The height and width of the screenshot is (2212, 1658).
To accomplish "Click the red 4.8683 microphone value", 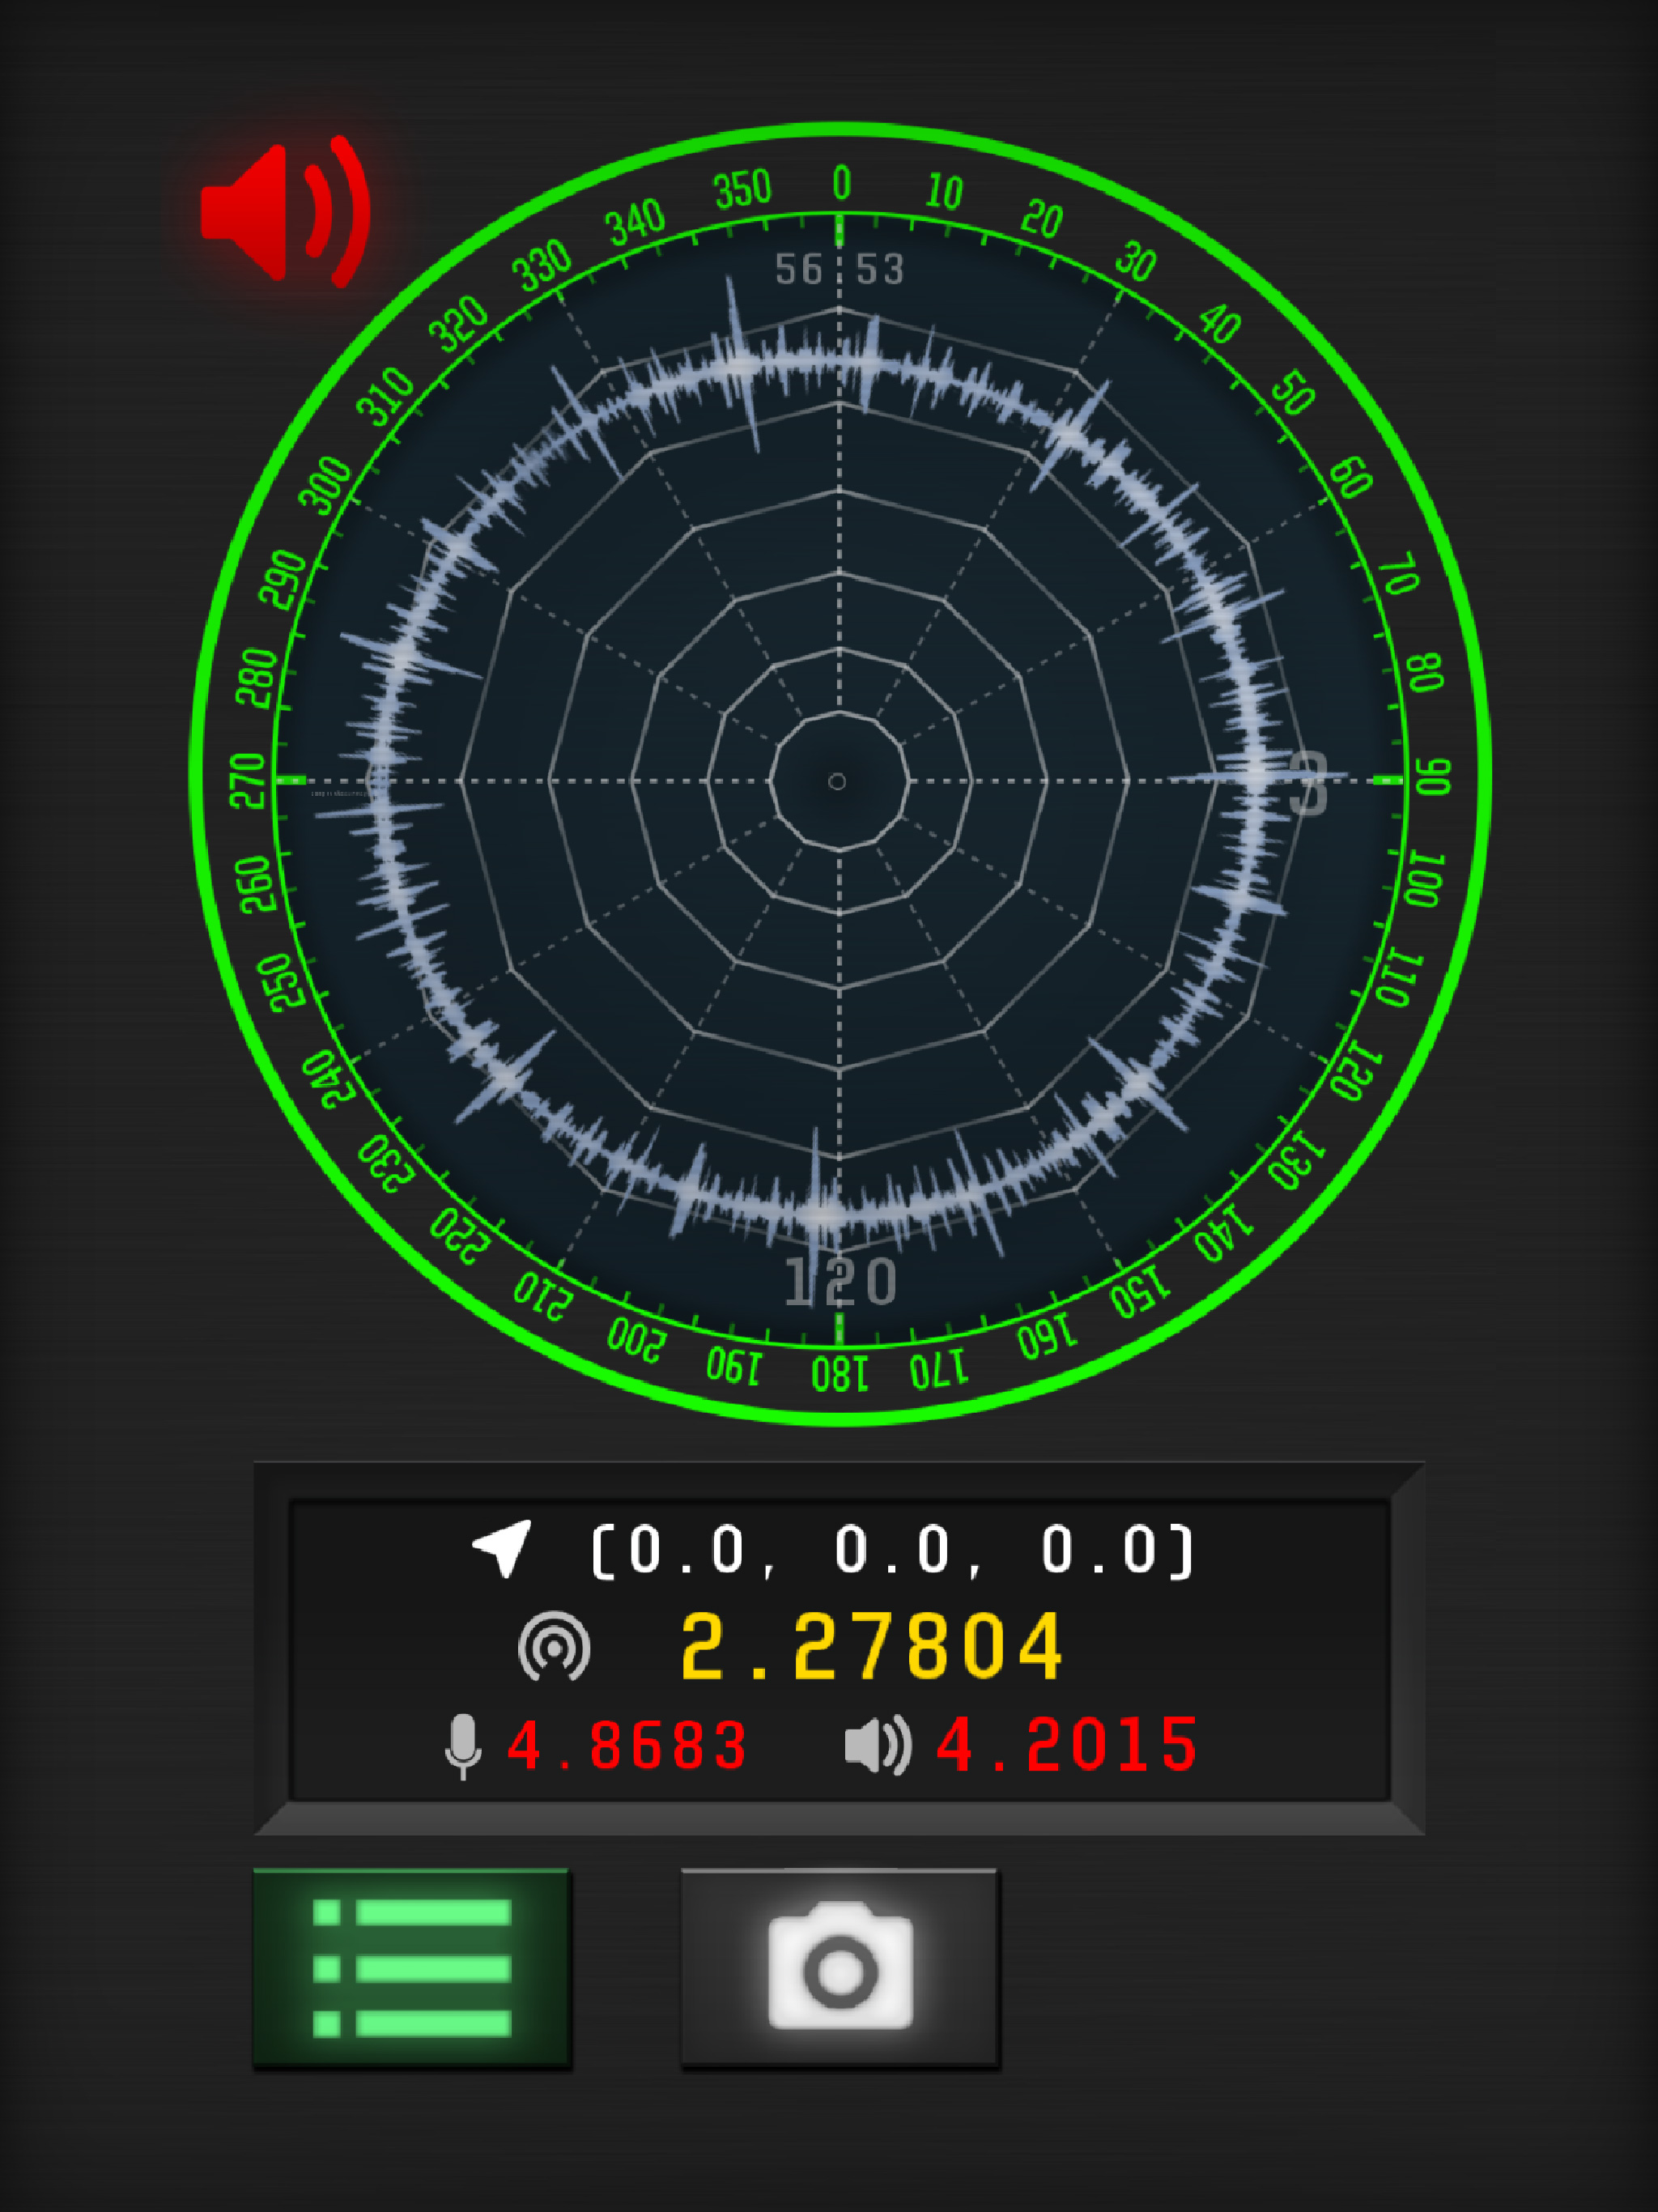I will click(x=627, y=1746).
